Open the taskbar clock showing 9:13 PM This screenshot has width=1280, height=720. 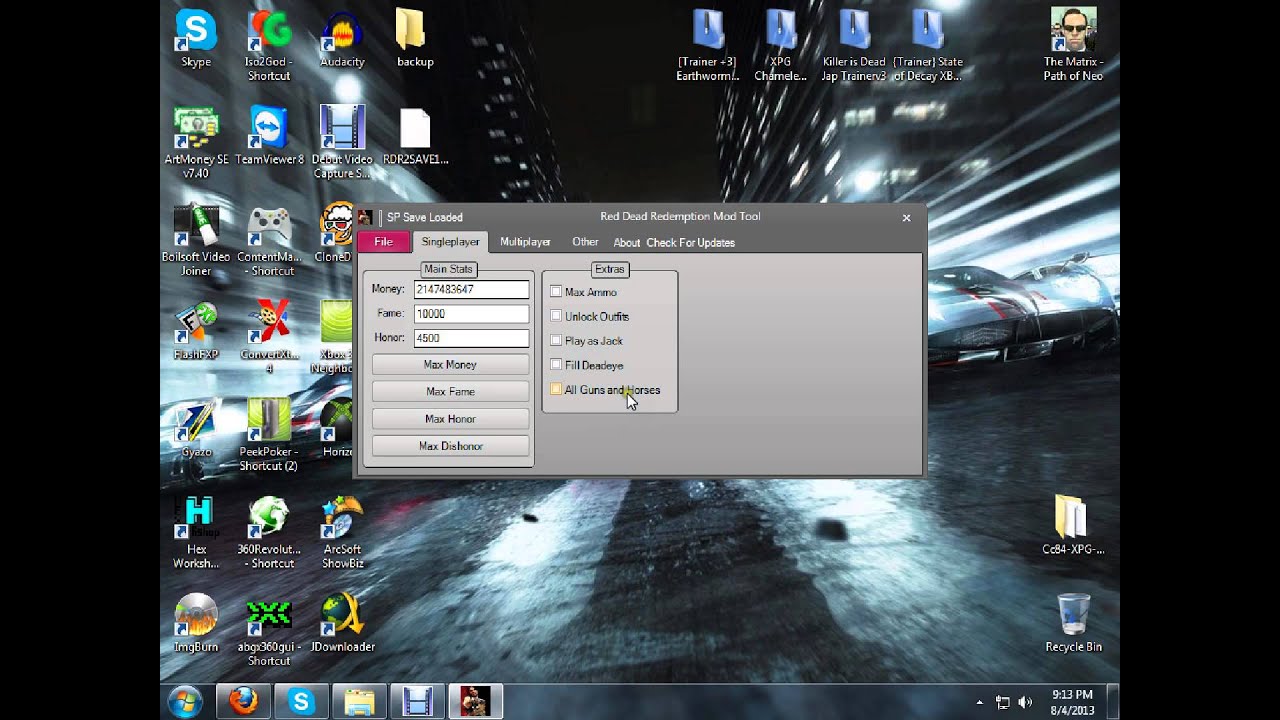(x=1072, y=701)
